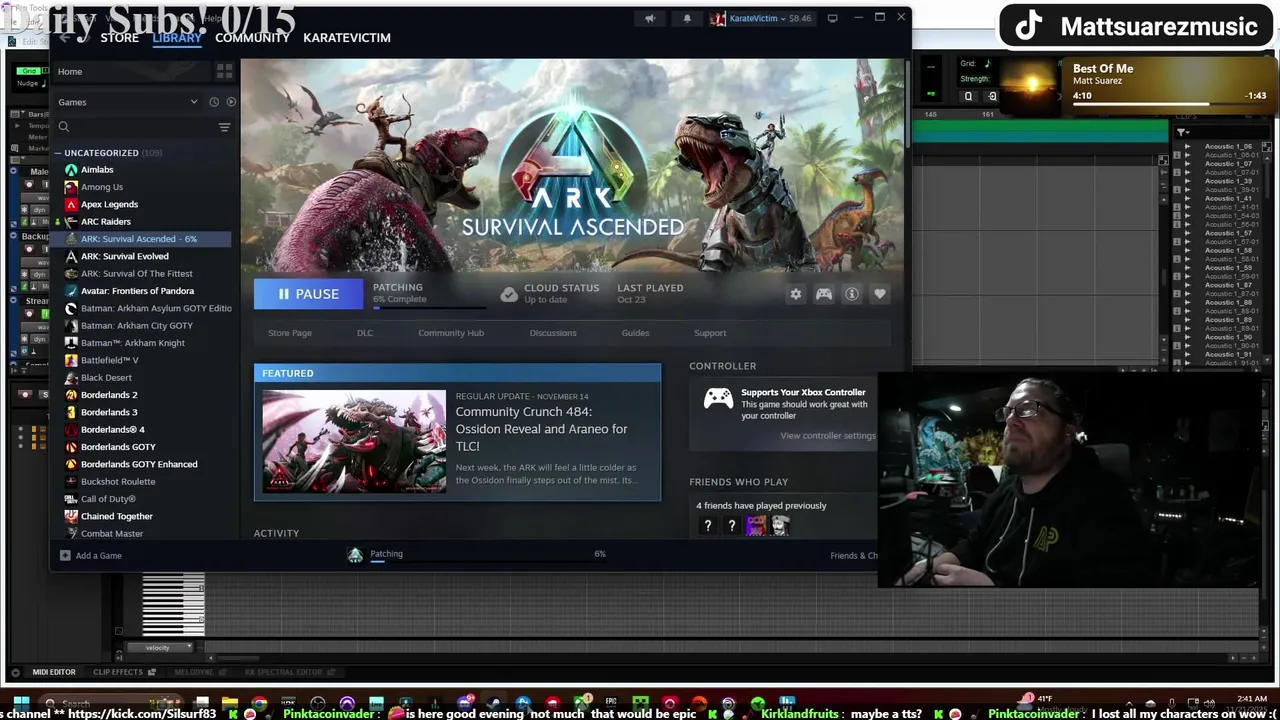Expand Acoustic 1_41 clip in list
The image size is (1280, 720).
[x=1187, y=198]
